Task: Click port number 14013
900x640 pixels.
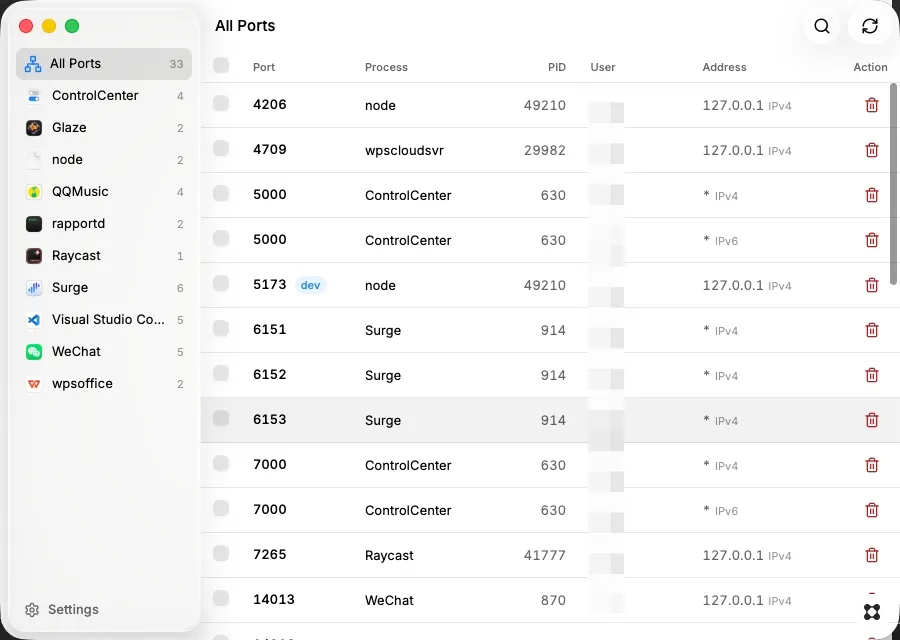Action: 274,600
